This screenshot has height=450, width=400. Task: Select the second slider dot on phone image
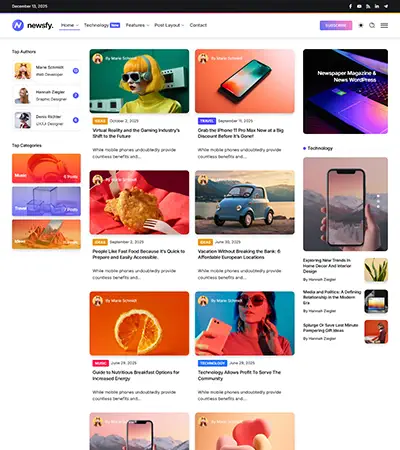tap(378, 201)
